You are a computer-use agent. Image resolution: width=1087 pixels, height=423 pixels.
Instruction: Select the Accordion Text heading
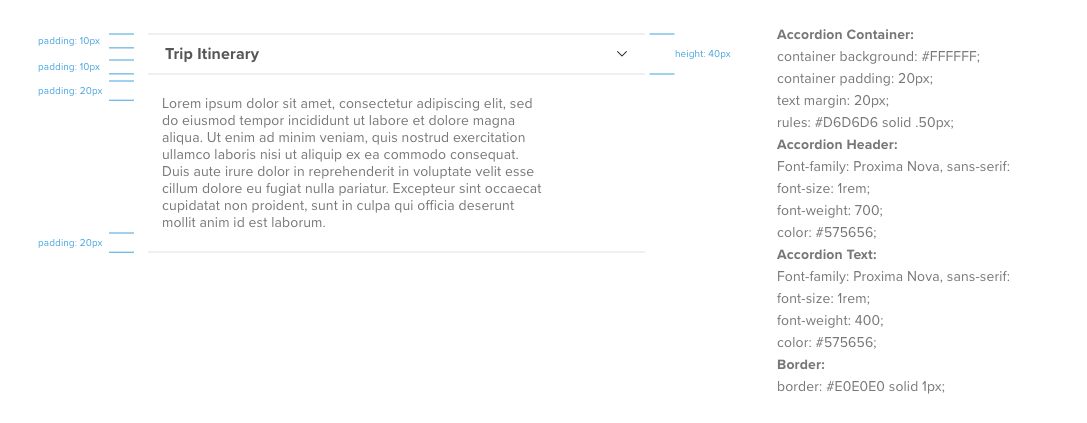827,254
